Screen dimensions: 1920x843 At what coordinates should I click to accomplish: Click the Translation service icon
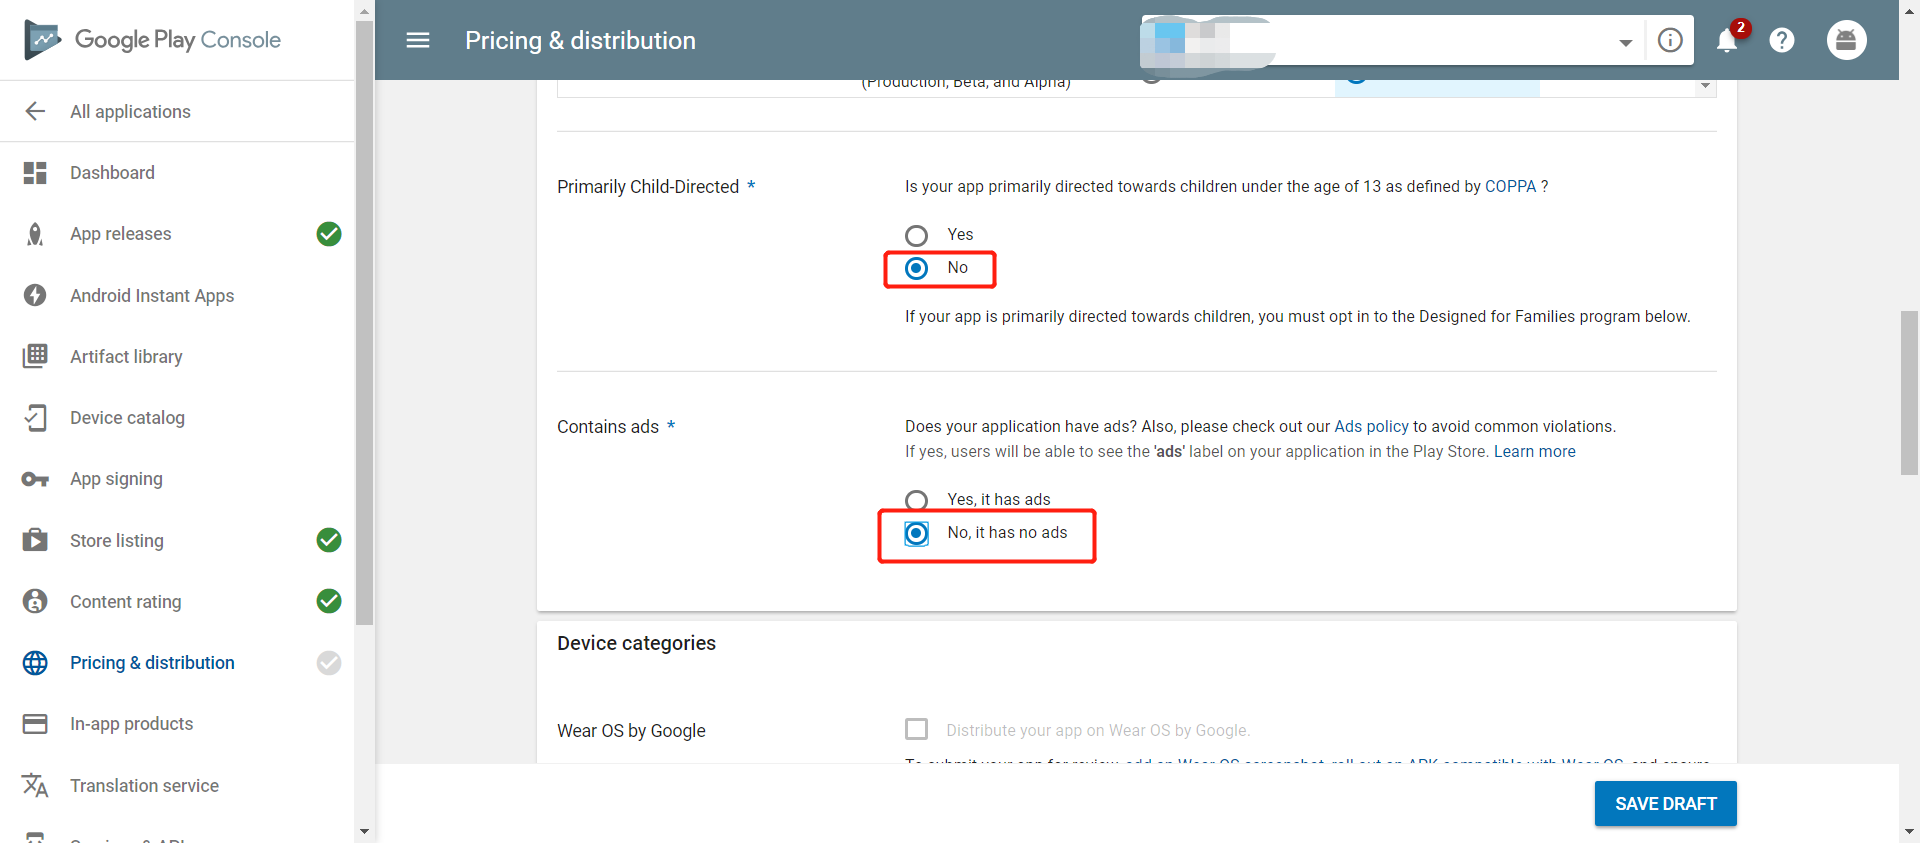click(35, 785)
